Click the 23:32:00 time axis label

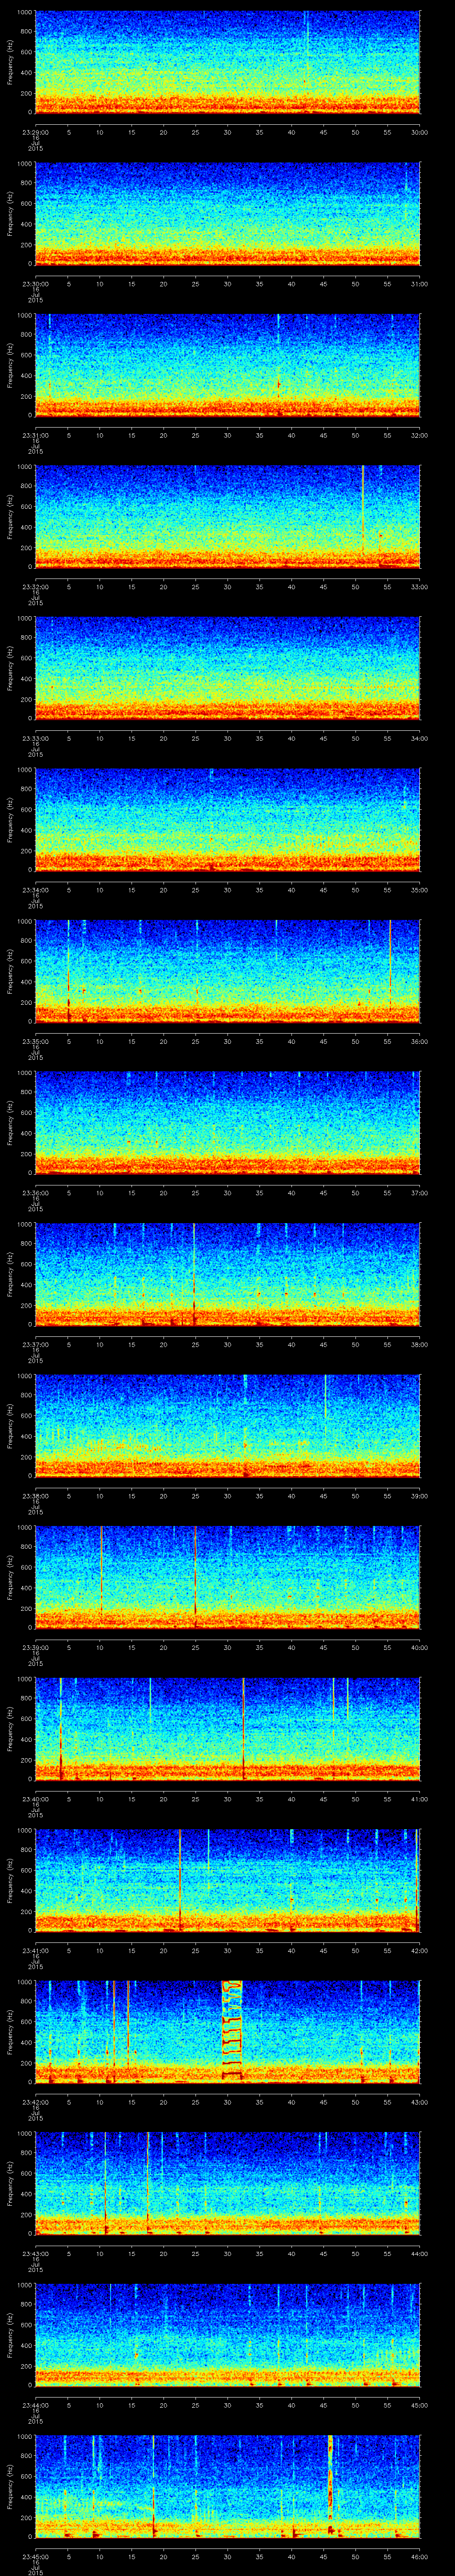click(x=35, y=586)
